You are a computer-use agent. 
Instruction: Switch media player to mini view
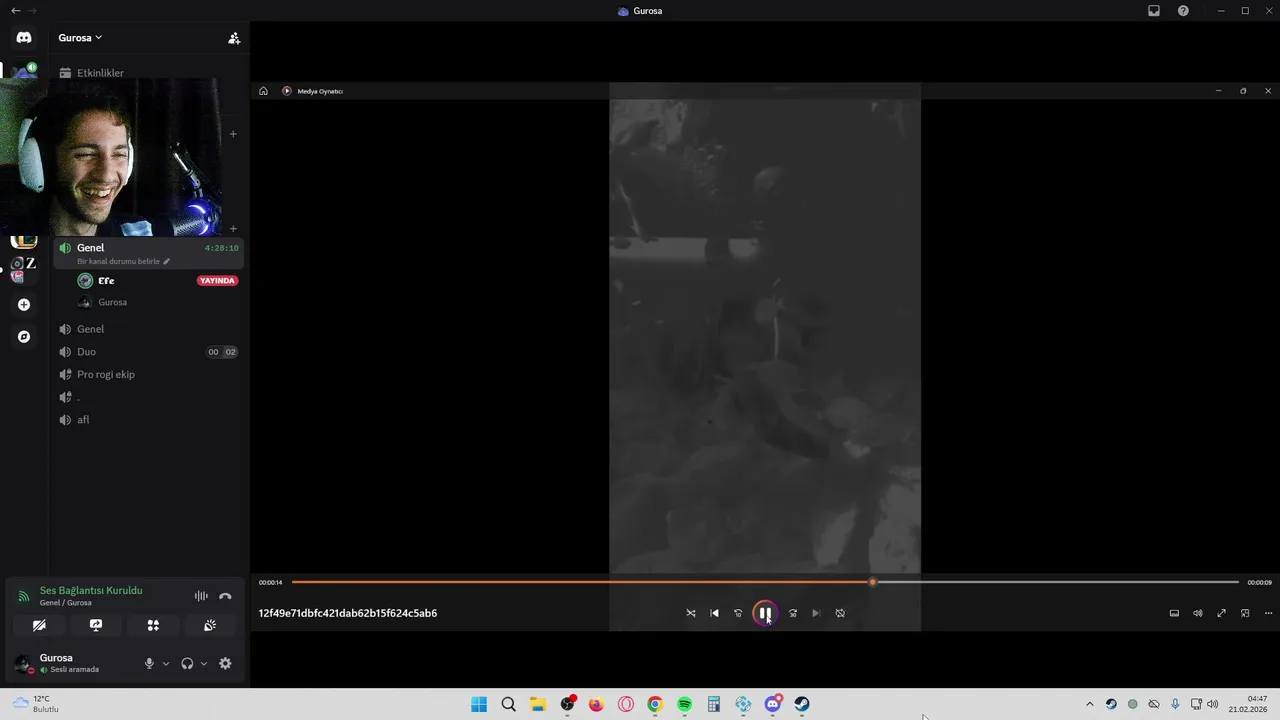[1245, 613]
